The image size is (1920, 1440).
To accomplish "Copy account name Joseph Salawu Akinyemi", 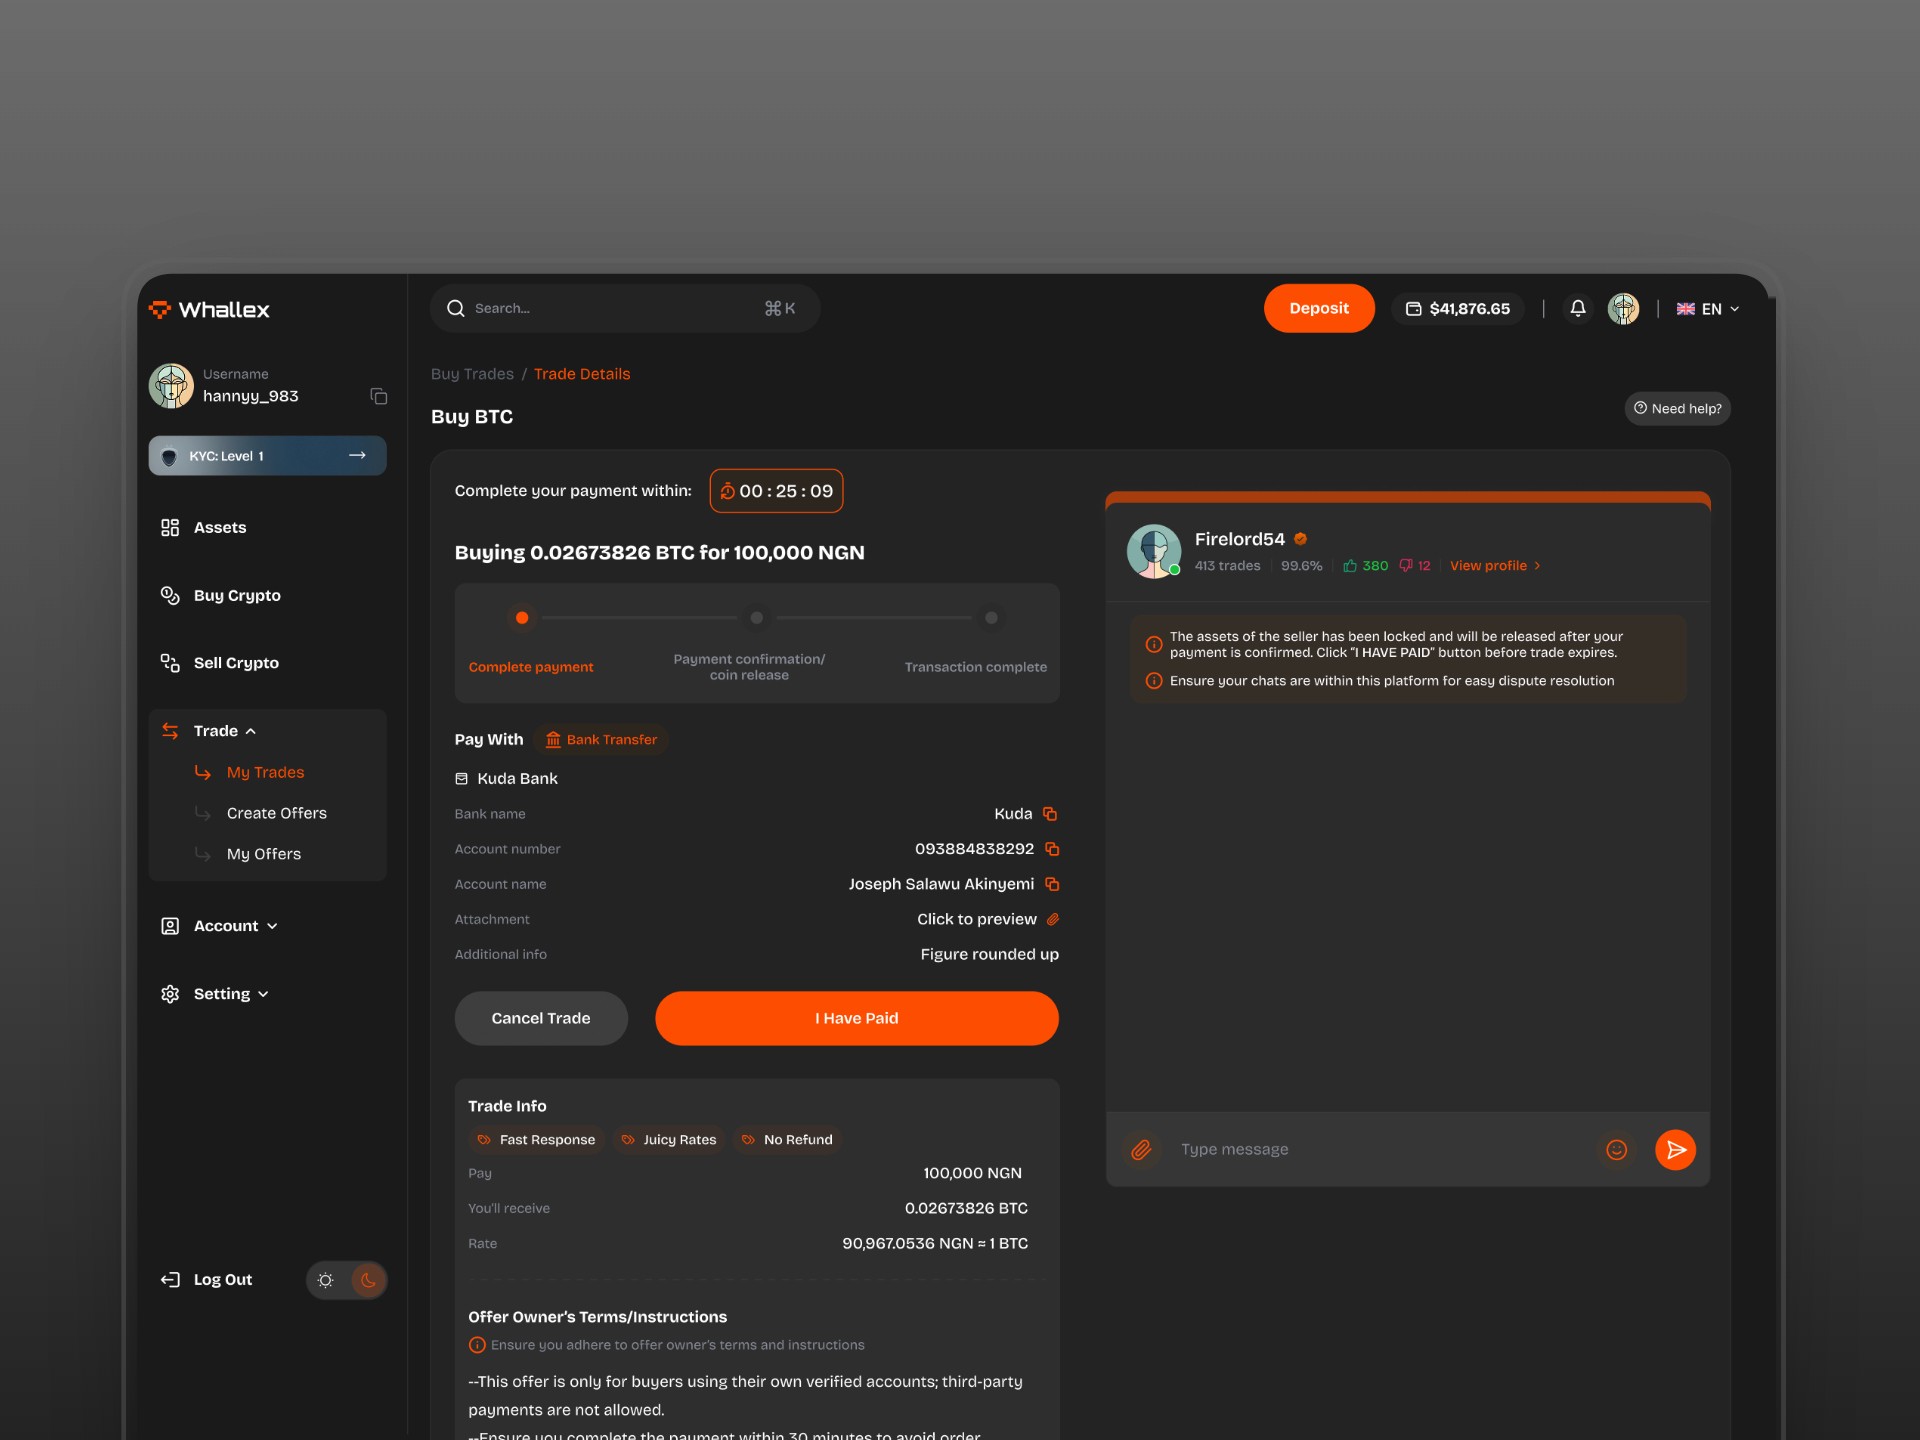I will (x=1052, y=884).
